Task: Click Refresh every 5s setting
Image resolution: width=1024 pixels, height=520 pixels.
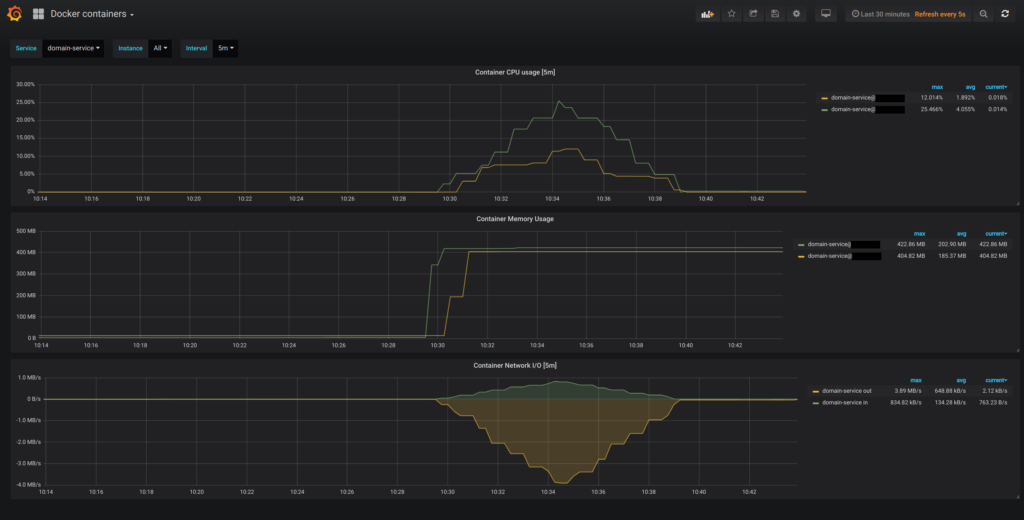Action: pyautogui.click(x=940, y=14)
